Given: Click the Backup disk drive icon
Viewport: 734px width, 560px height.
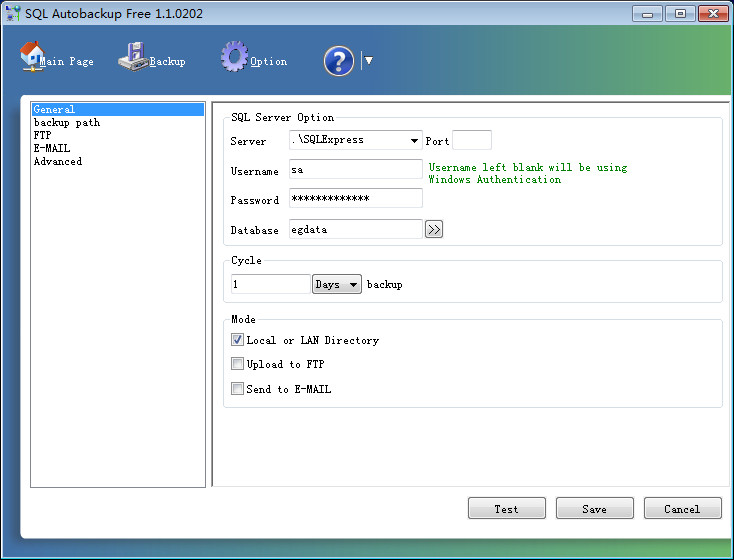Looking at the screenshot, I should (x=133, y=57).
